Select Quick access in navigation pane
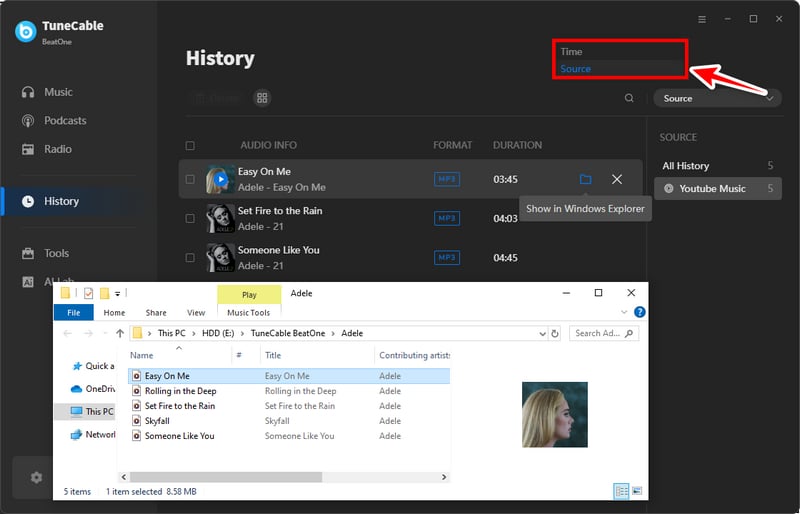Screen dimensions: 800x514 pyautogui.click(x=94, y=366)
